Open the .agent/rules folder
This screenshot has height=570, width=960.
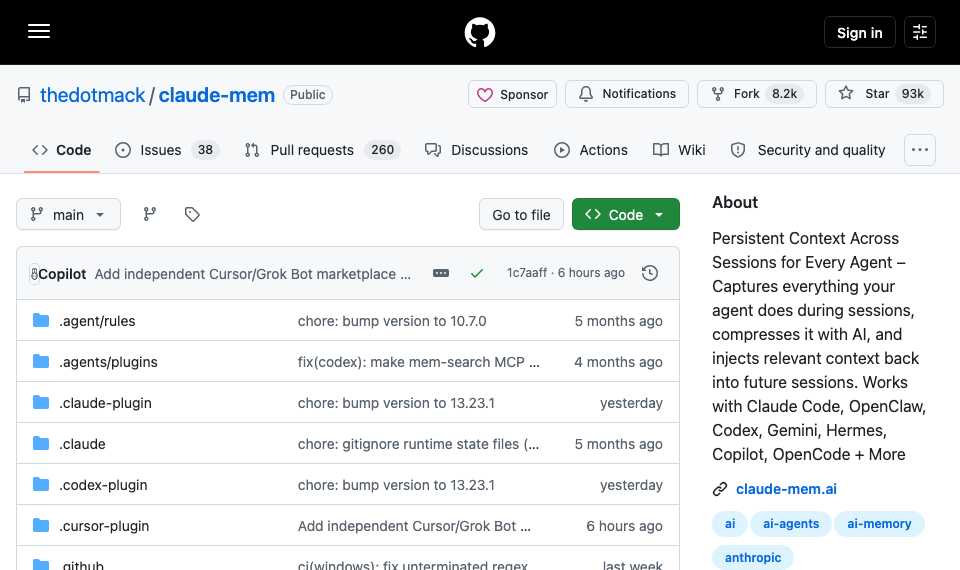tap(97, 321)
